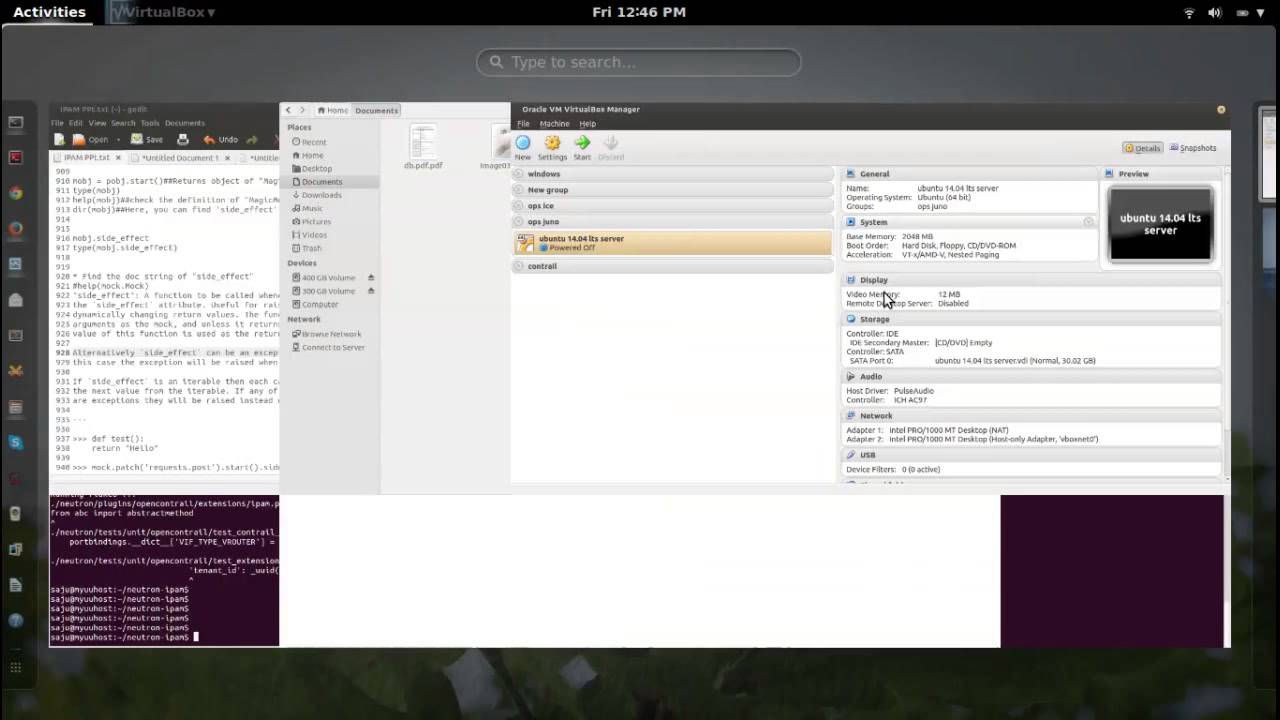
Task: Open VirtualBox Help menu
Action: click(x=587, y=124)
